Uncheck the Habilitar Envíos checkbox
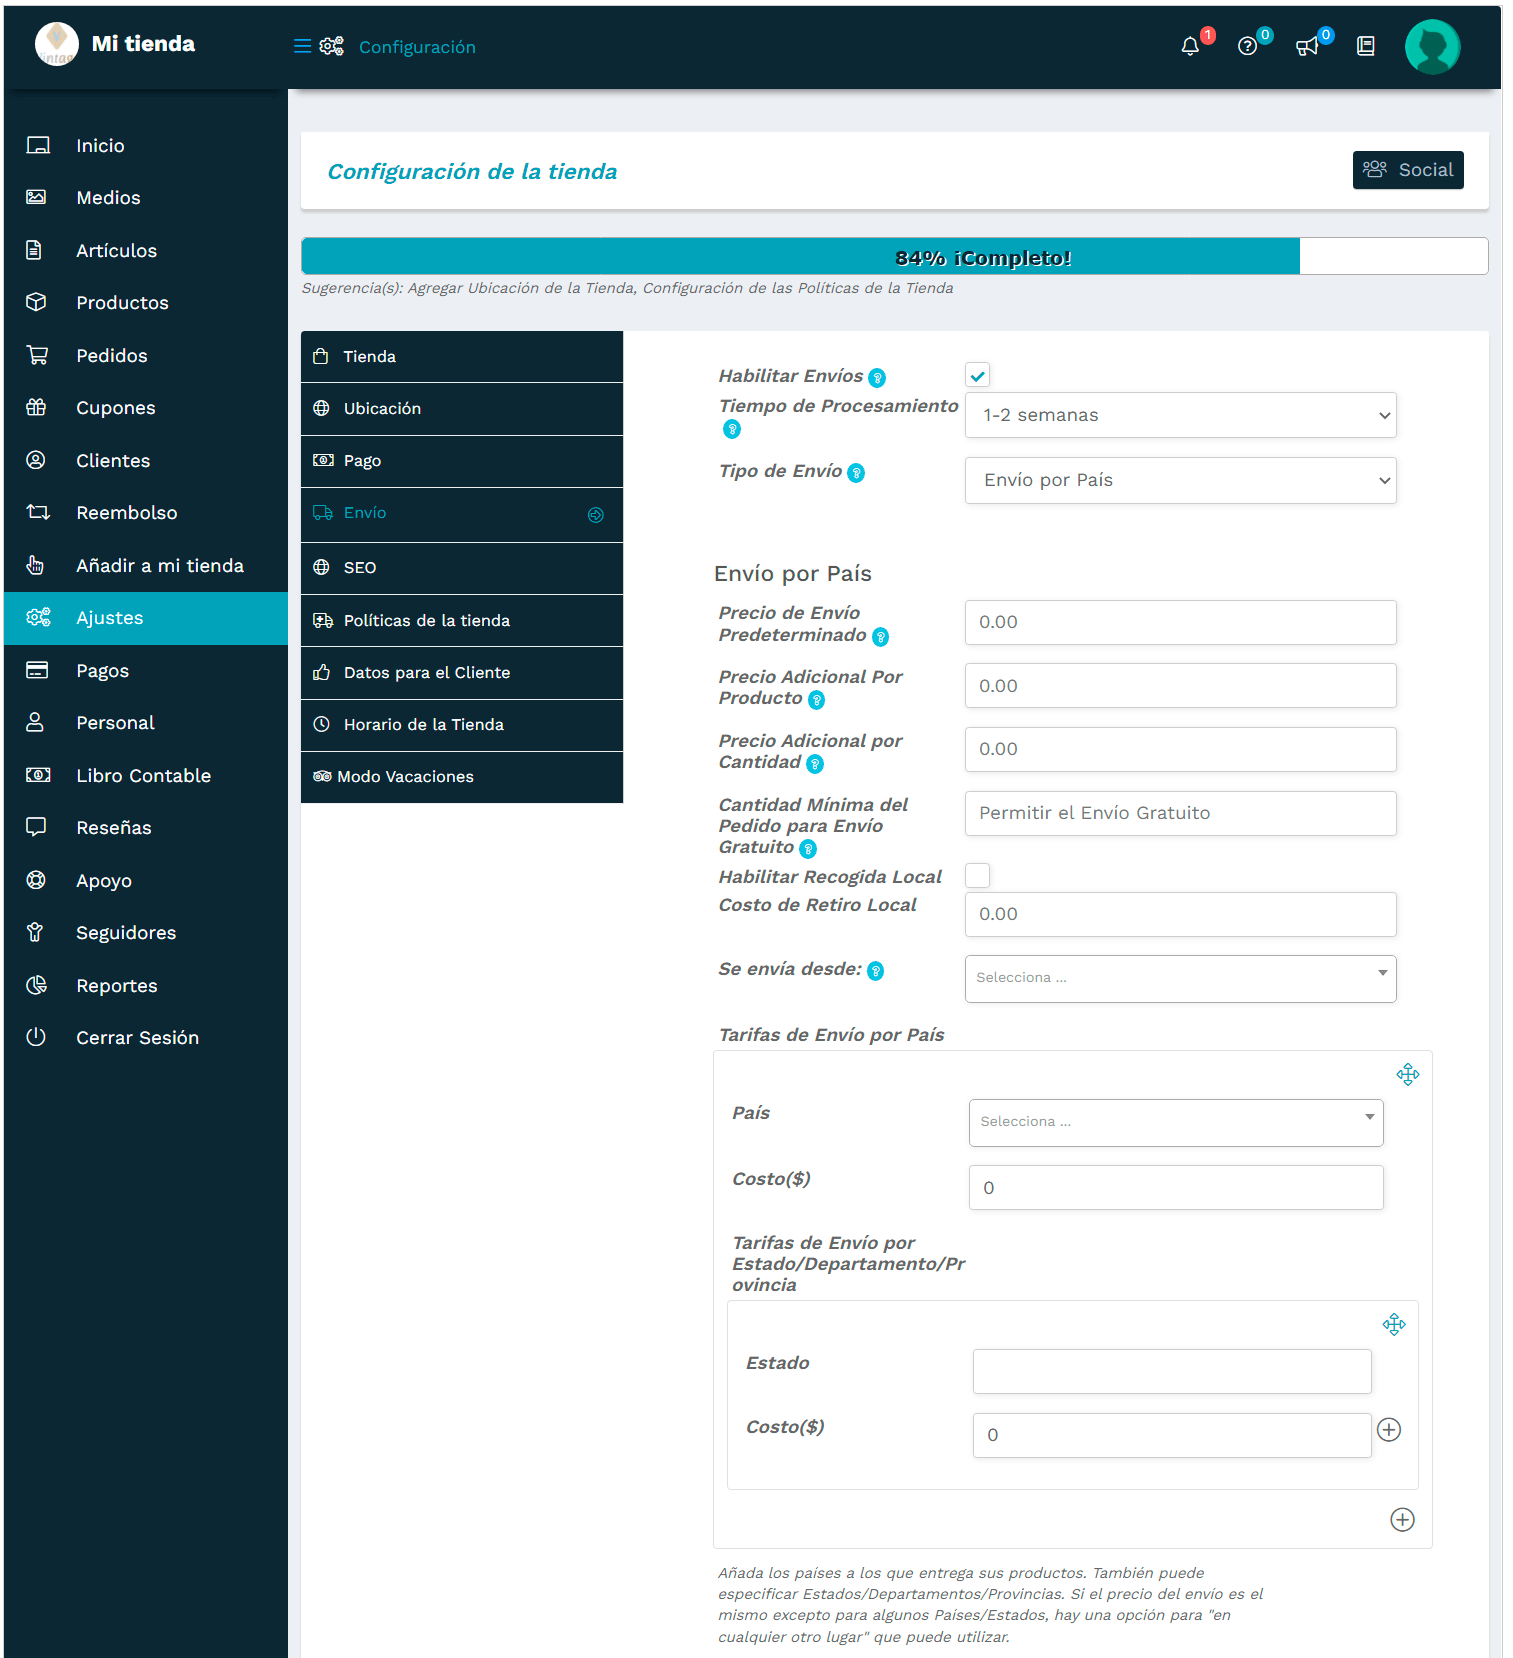Viewport: 1513px width, 1658px height. click(x=978, y=375)
